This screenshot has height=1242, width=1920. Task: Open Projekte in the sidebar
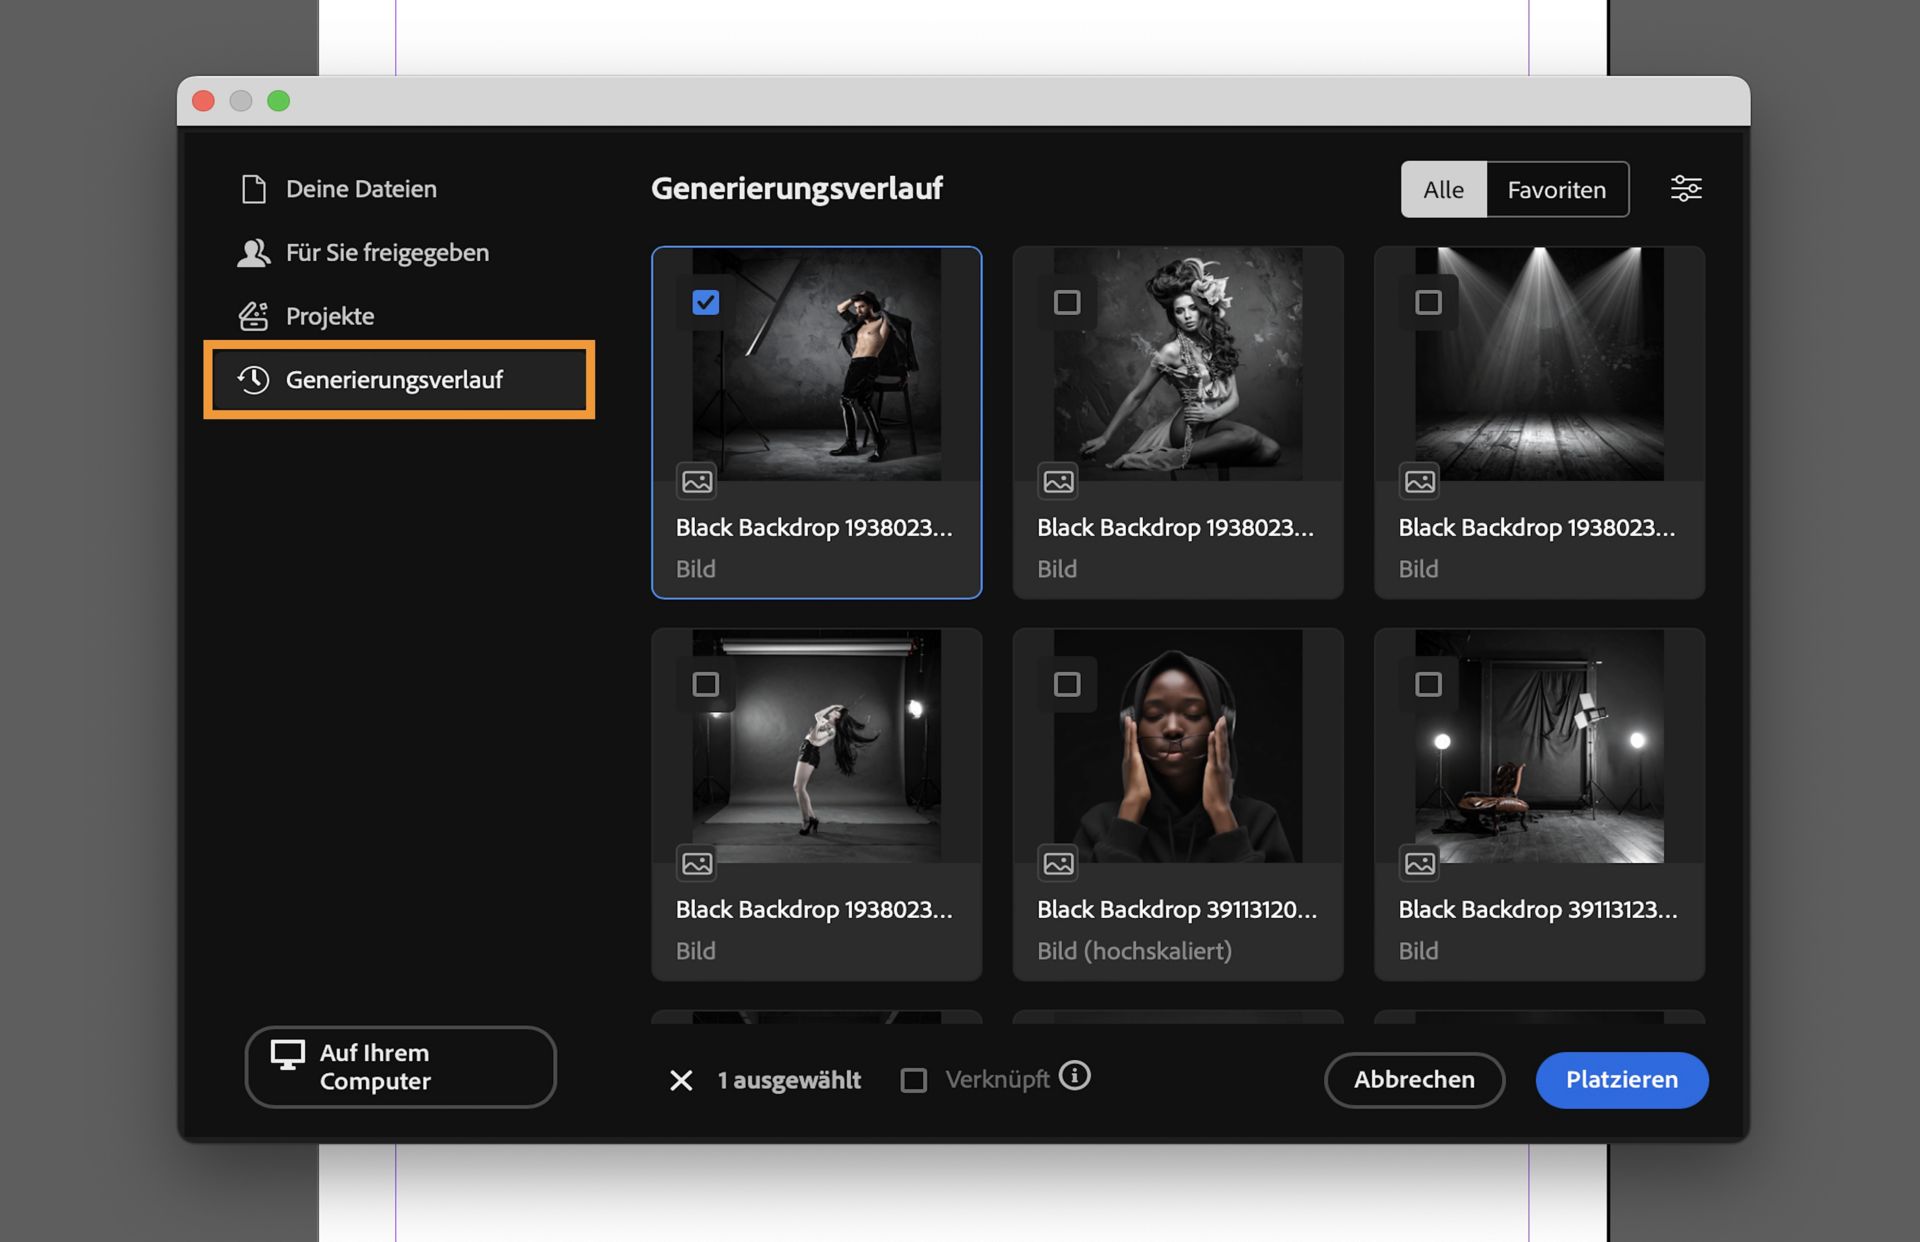330,316
